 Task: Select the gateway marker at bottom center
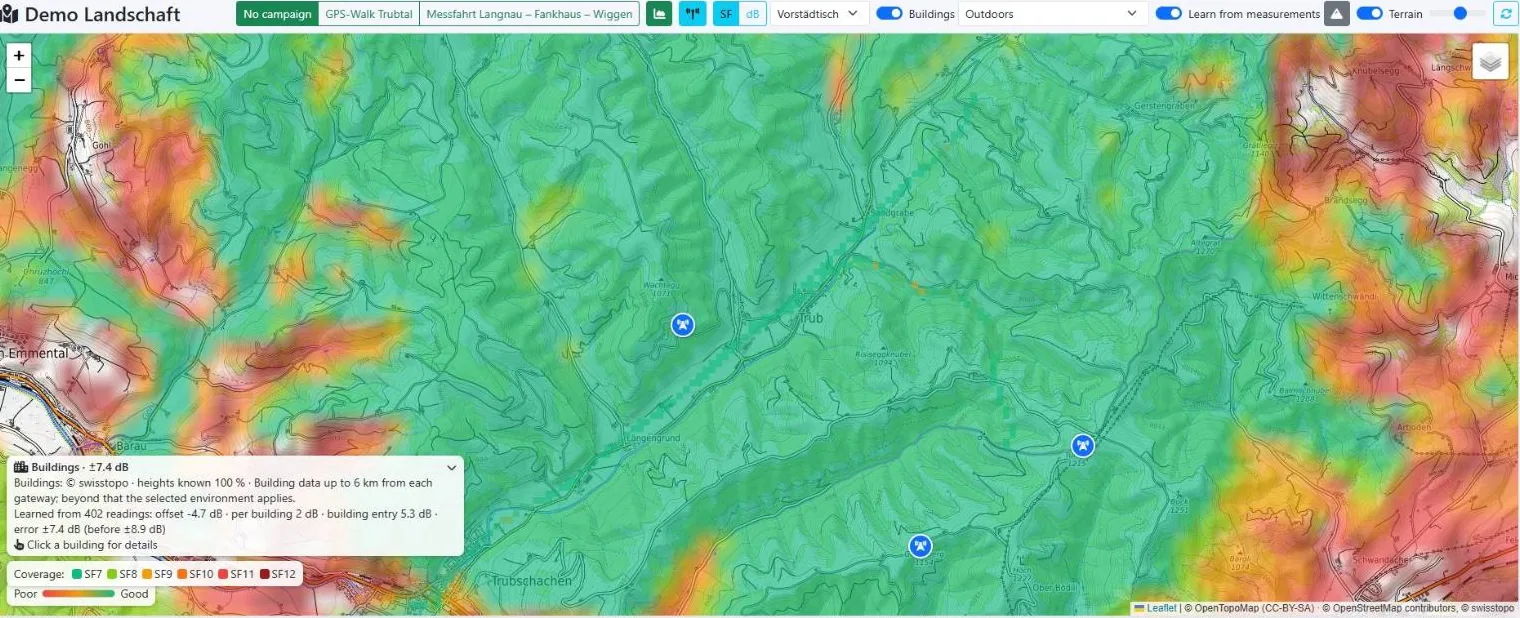920,546
